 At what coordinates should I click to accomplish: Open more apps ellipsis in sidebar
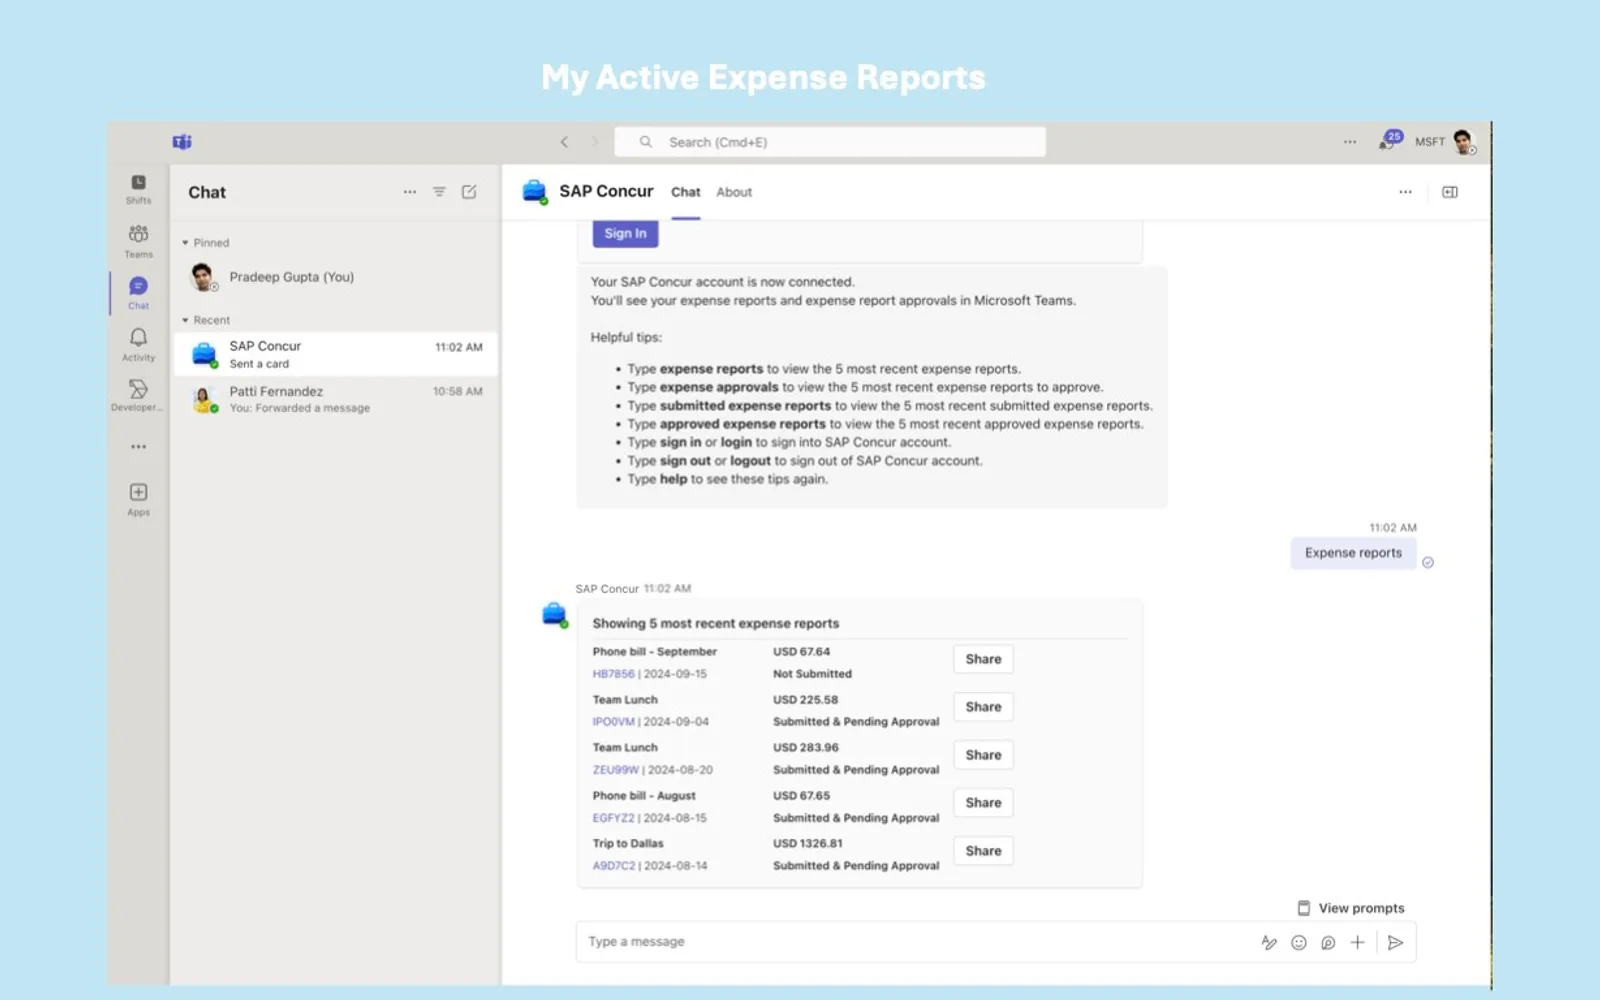(x=138, y=447)
